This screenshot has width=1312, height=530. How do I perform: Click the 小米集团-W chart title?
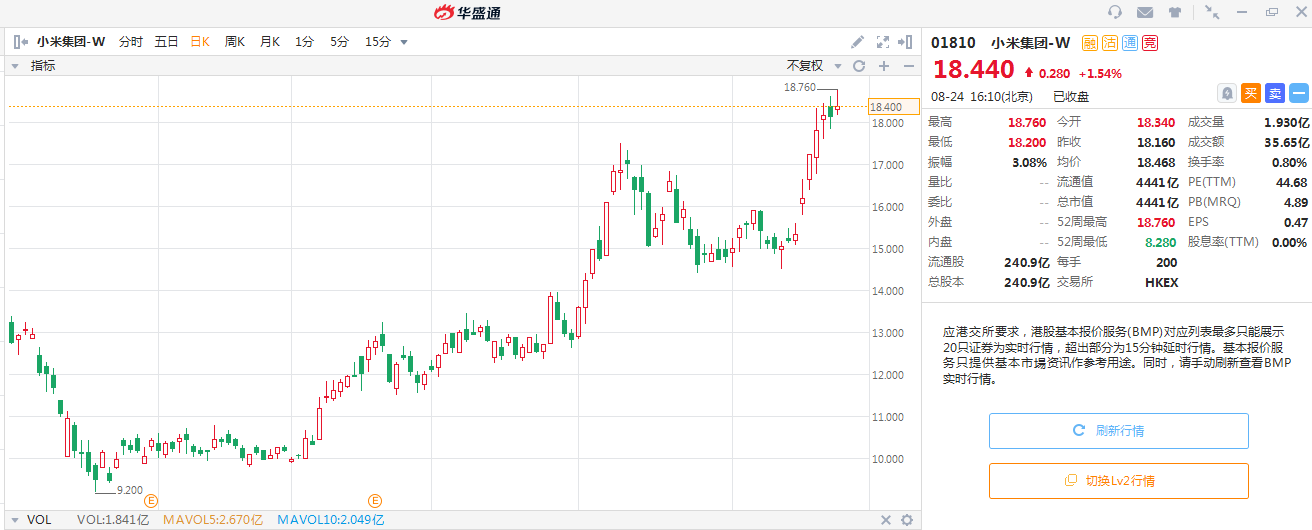point(71,42)
